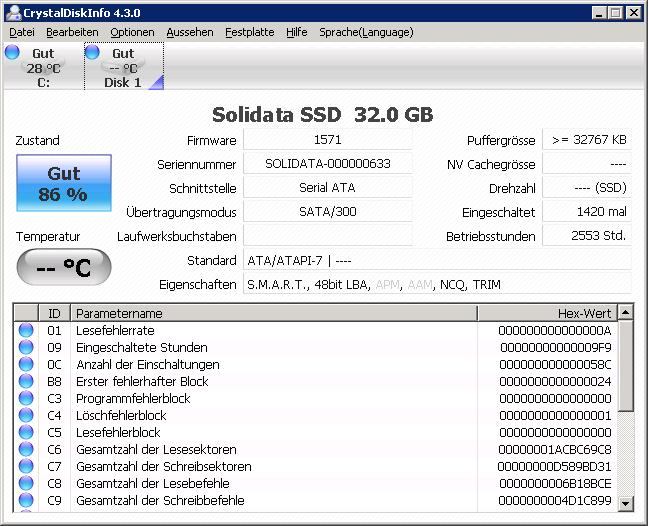This screenshot has width=648, height=526.
Task: Select the Erster fehlerhafter Block row
Action: (316, 381)
